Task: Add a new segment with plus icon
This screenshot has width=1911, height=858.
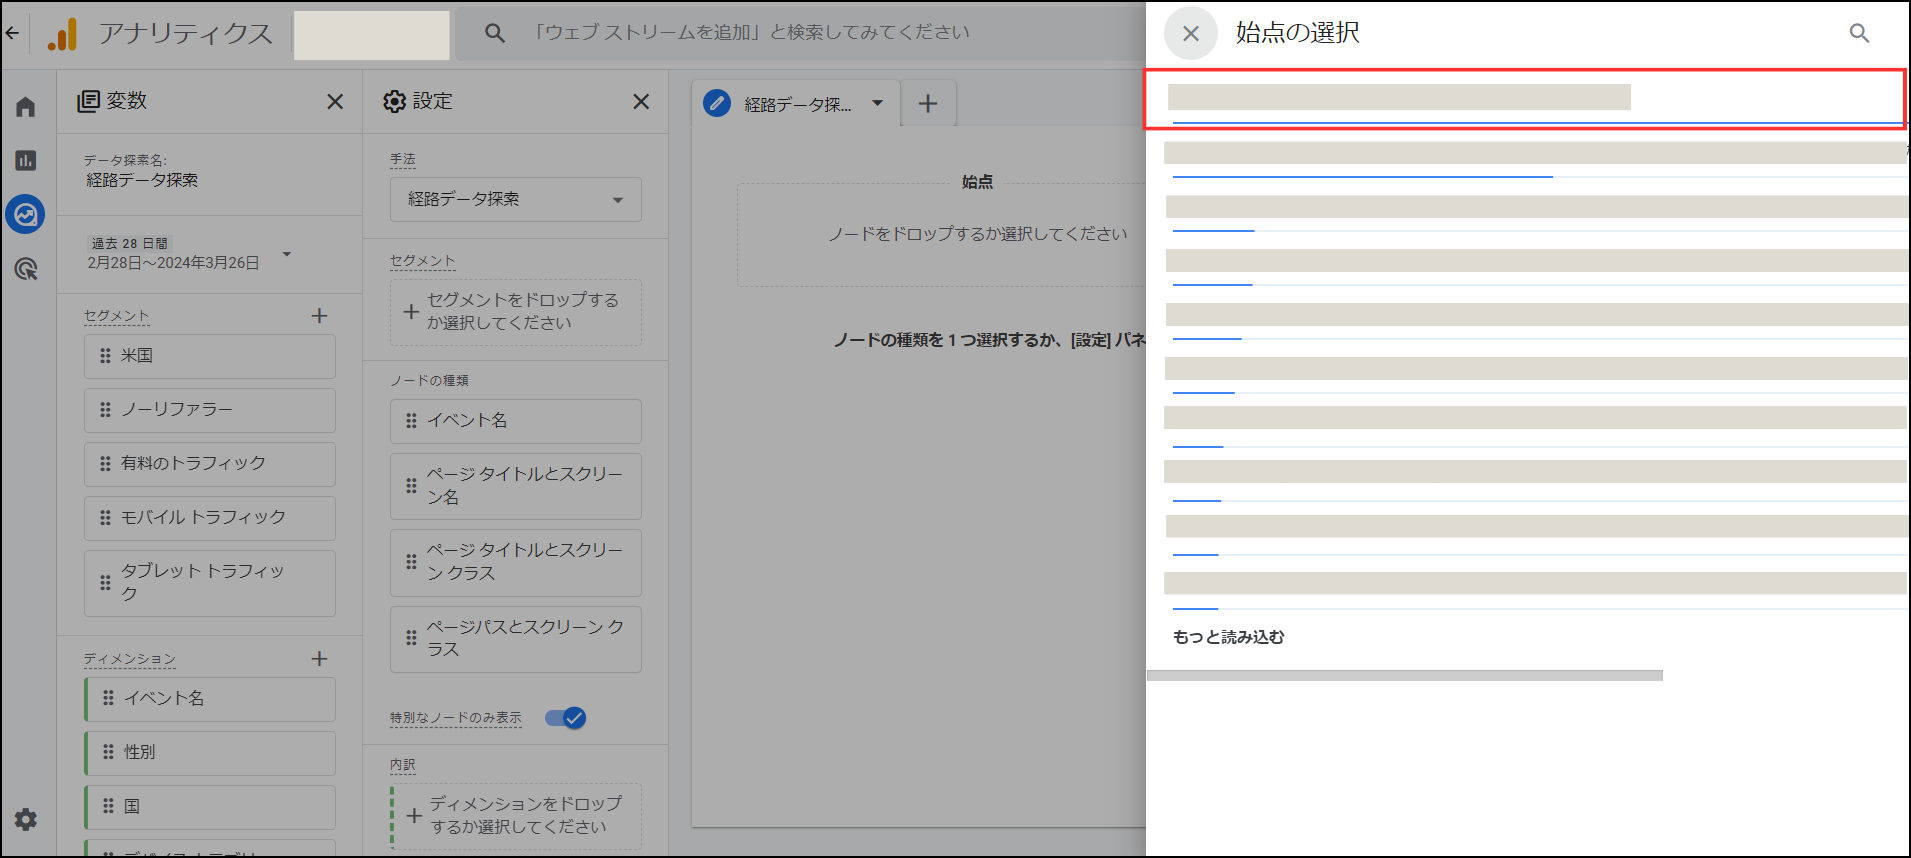Action: [x=319, y=316]
